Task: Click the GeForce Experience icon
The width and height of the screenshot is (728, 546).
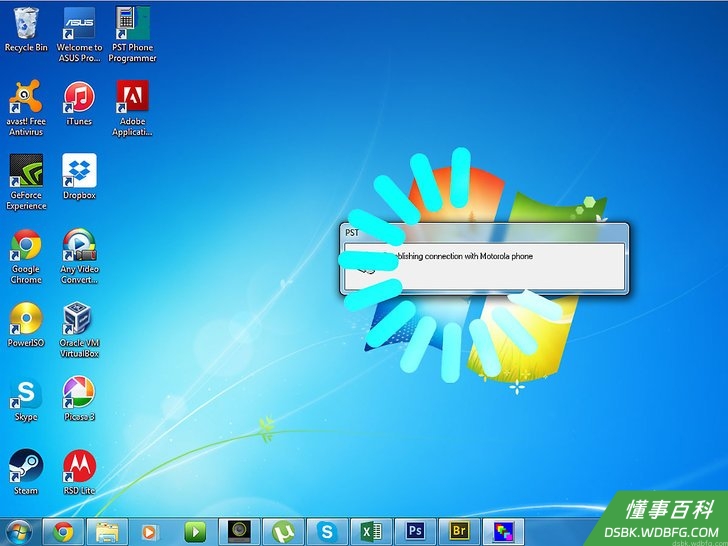Action: point(26,182)
